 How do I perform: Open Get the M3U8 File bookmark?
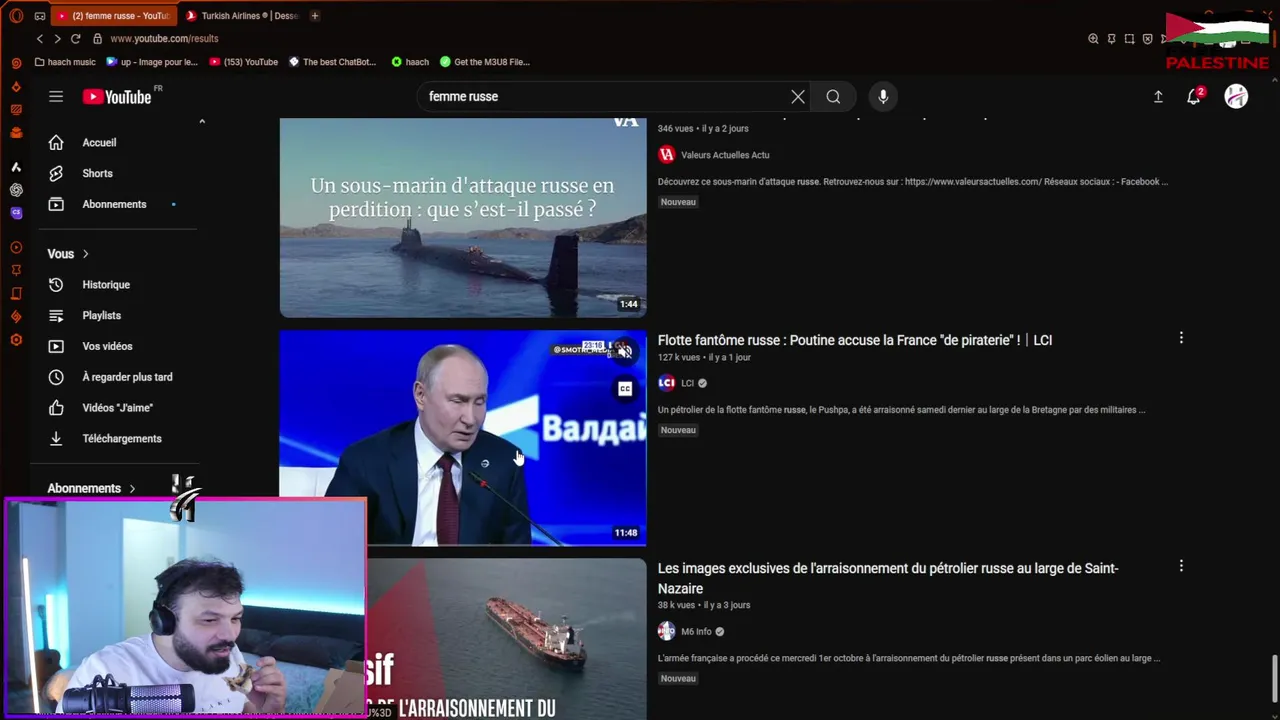point(485,62)
